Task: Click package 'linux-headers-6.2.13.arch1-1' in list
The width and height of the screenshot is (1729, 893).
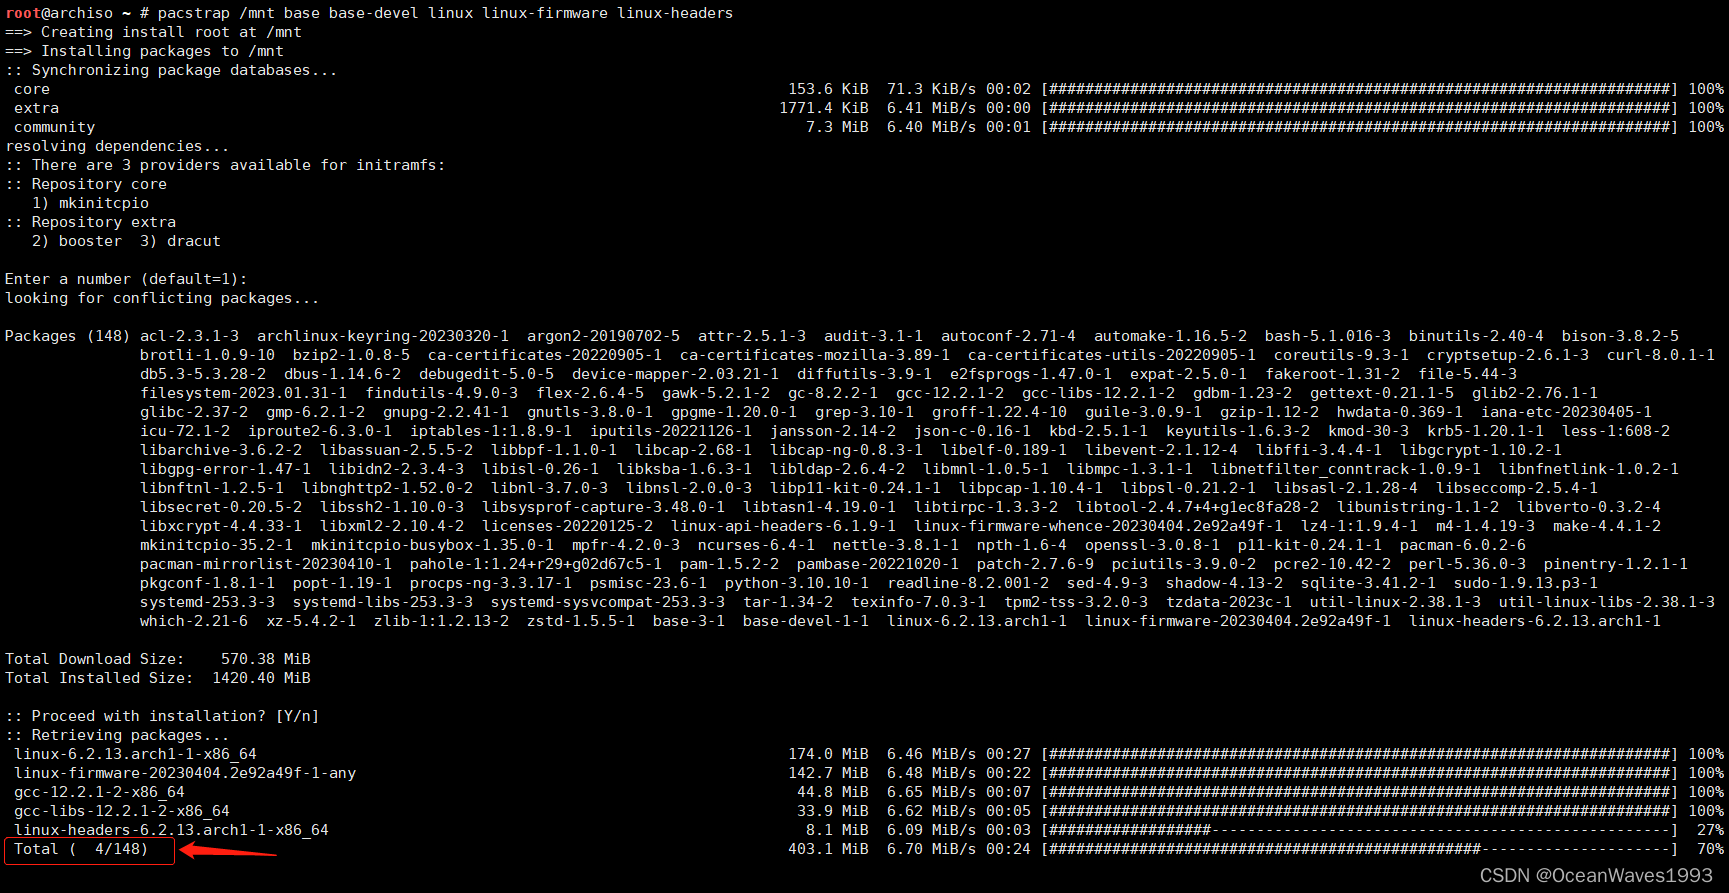Action: click(x=1535, y=621)
